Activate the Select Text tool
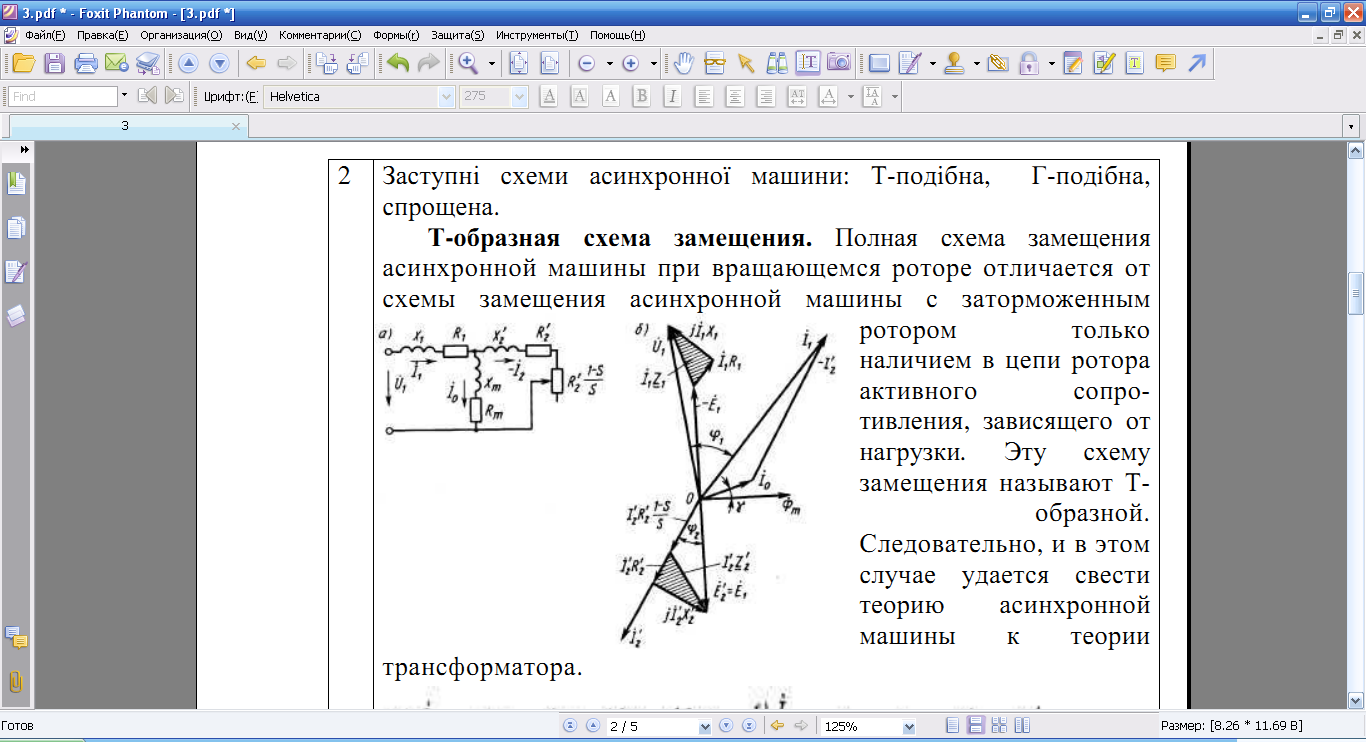 808,63
